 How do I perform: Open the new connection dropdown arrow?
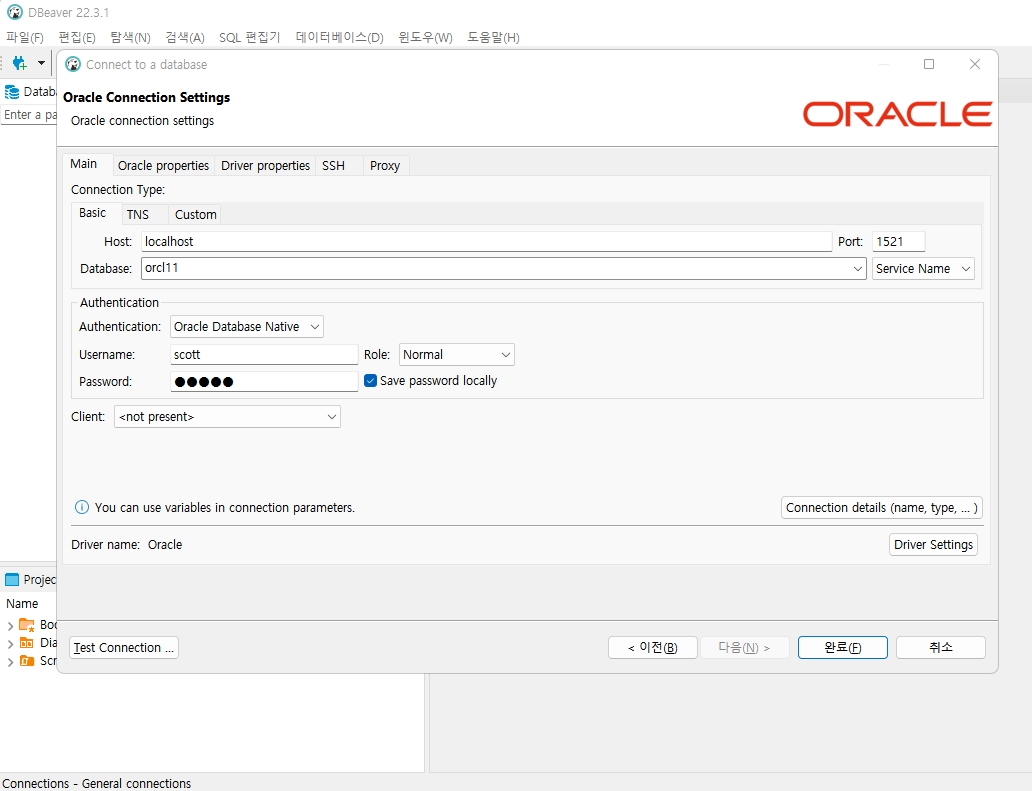click(x=41, y=63)
